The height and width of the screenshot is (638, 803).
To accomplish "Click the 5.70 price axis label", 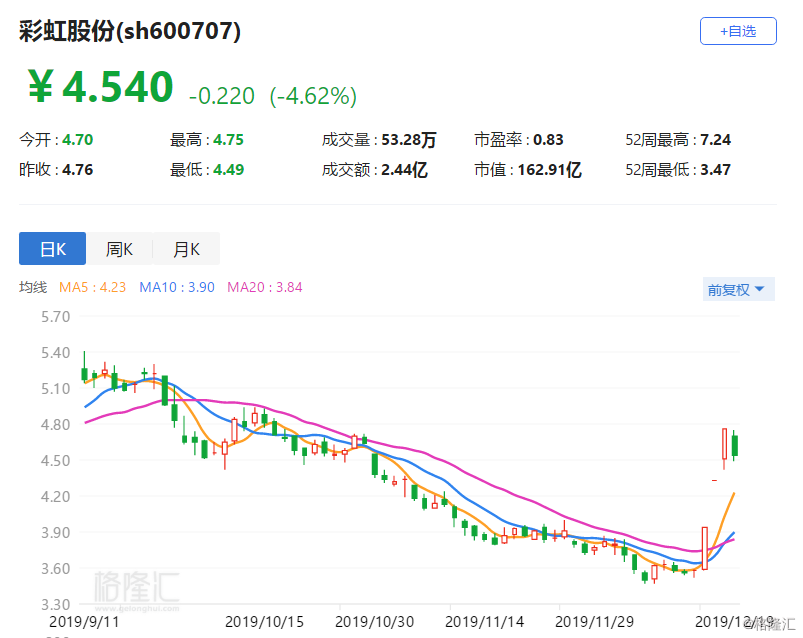I will point(55,317).
